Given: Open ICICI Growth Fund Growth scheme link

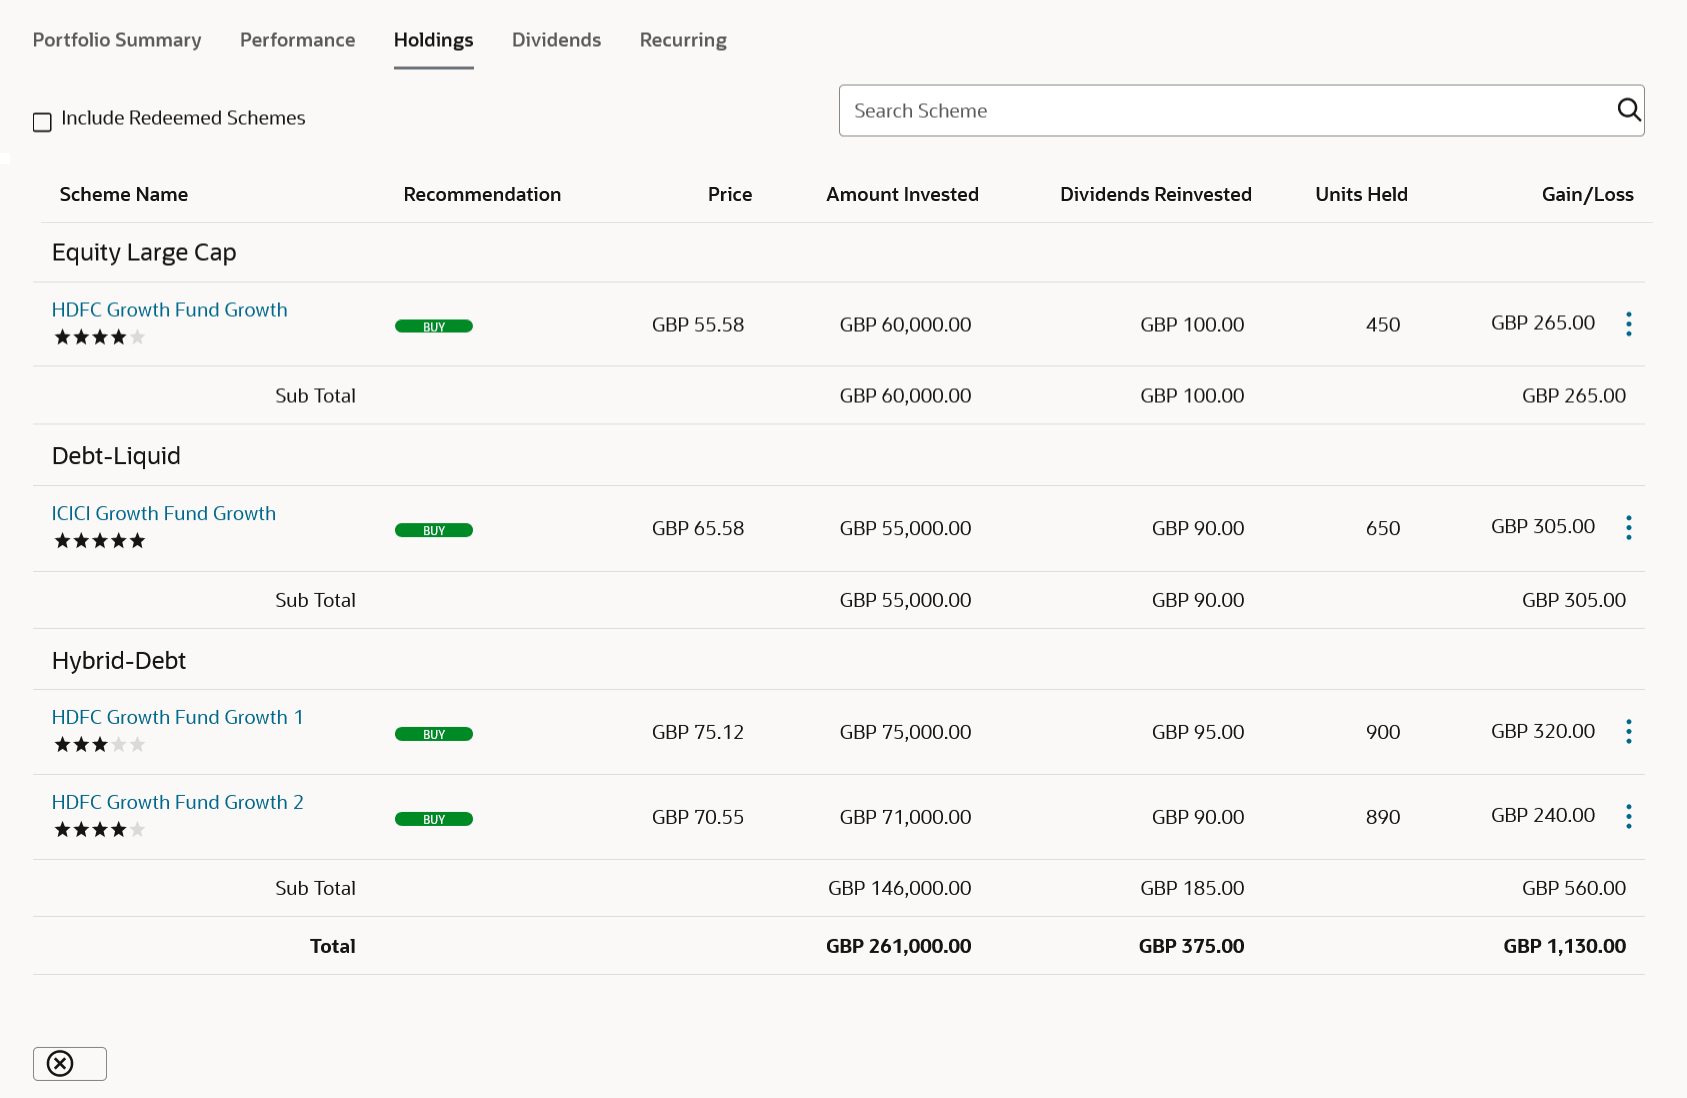Looking at the screenshot, I should [x=163, y=513].
